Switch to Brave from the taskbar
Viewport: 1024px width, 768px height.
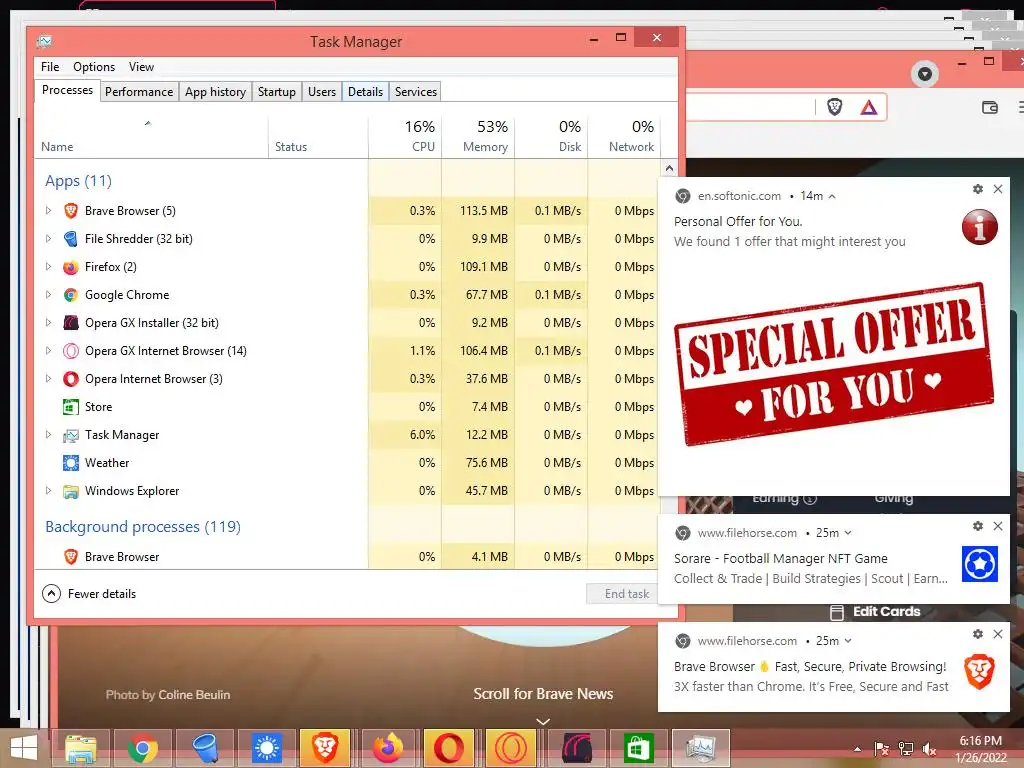(x=325, y=748)
